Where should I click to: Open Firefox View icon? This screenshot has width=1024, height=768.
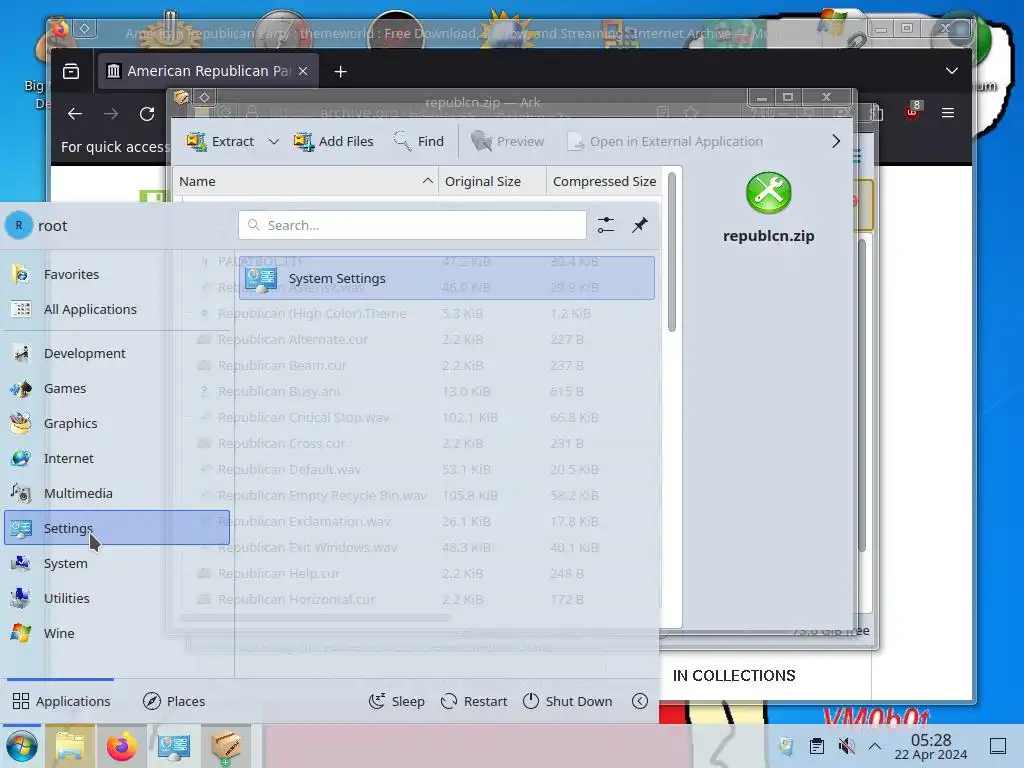[71, 71]
